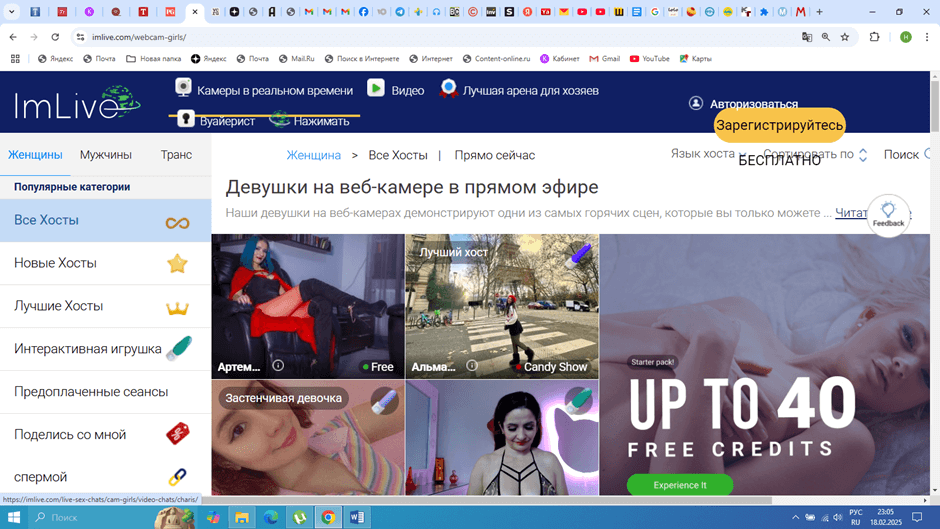This screenshot has height=529, width=940.
Task: Open the browser extensions puzzle icon
Action: [x=874, y=37]
